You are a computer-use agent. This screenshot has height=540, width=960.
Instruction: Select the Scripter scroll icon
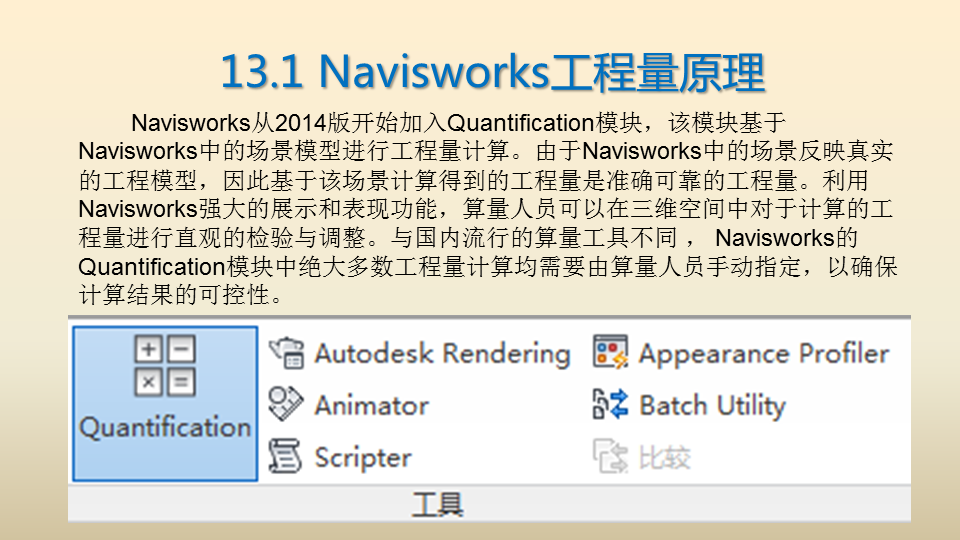pos(286,458)
